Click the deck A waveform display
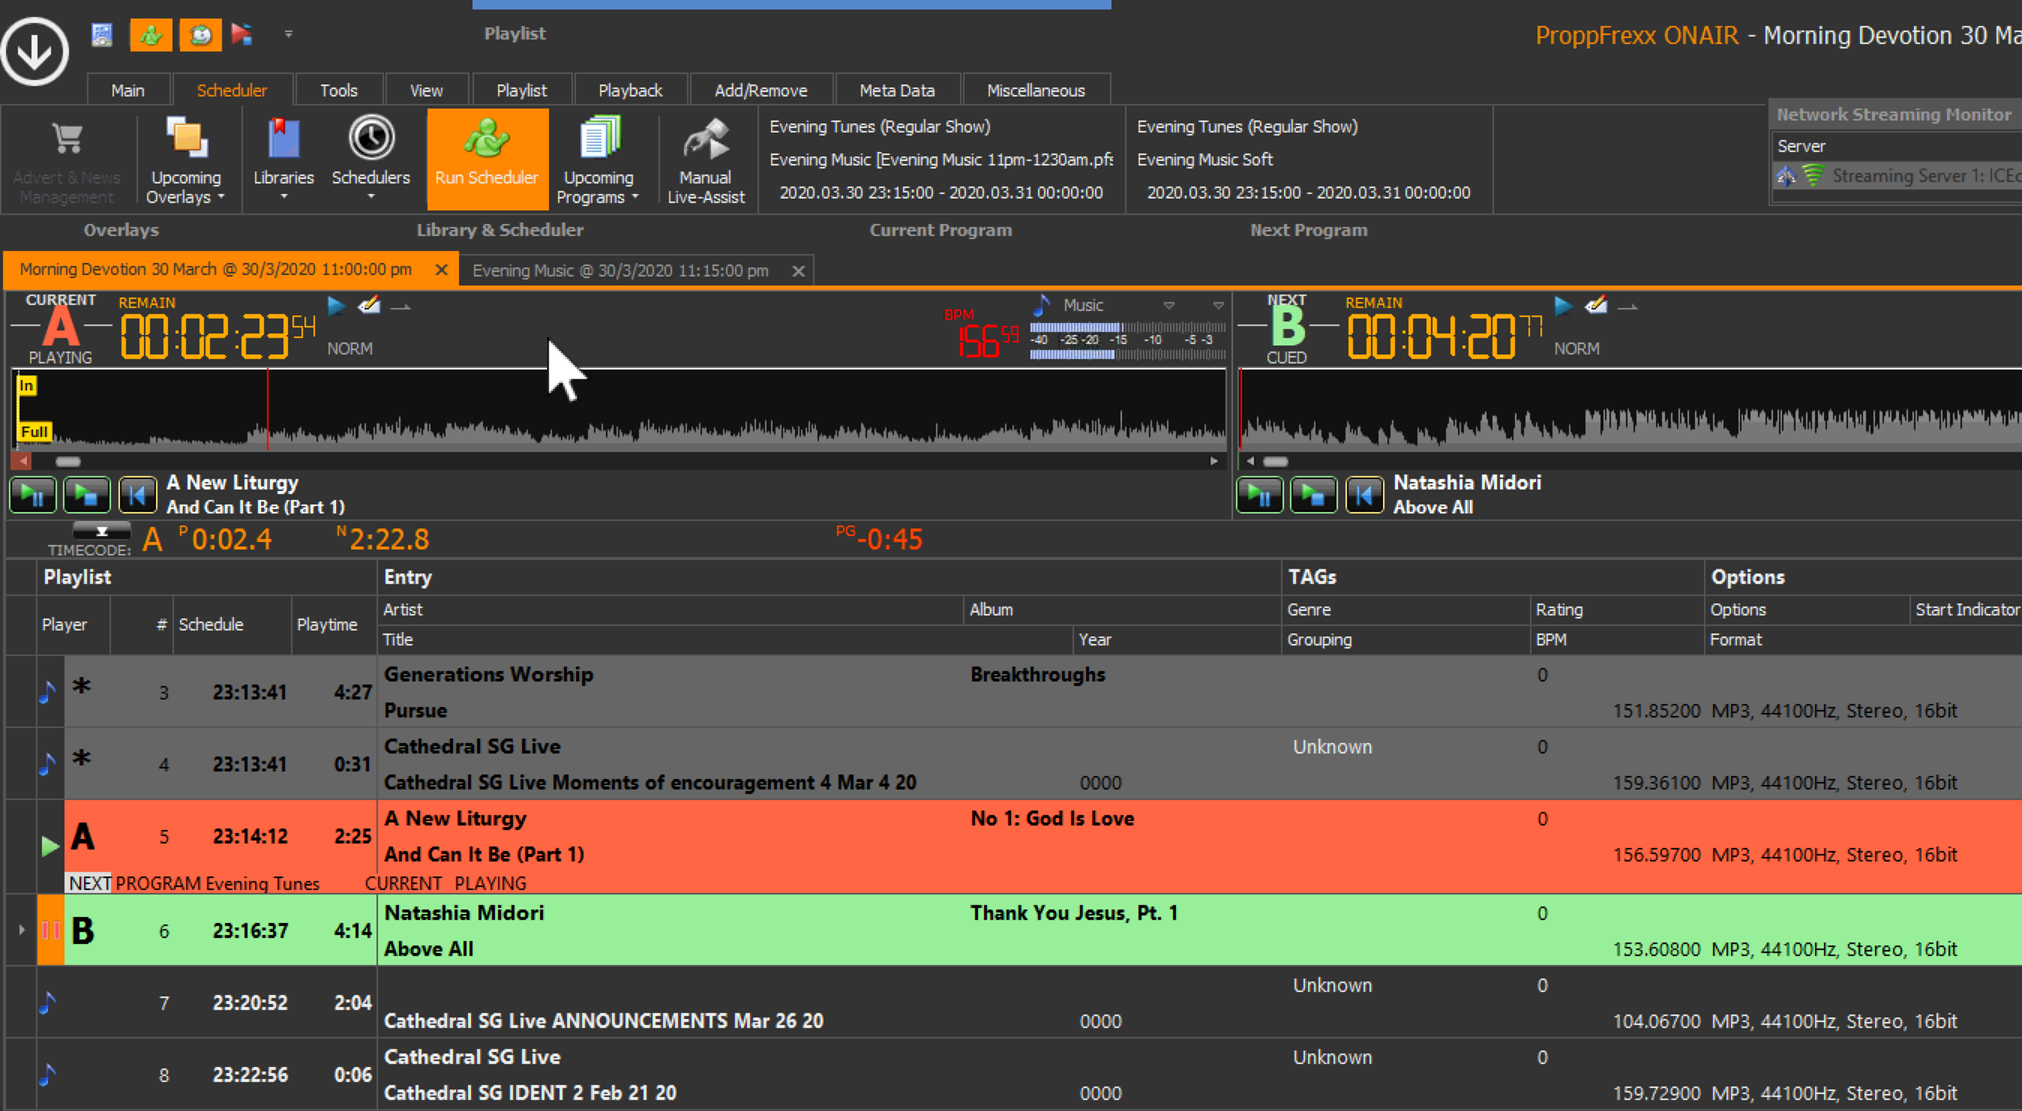The image size is (2022, 1111). point(620,410)
